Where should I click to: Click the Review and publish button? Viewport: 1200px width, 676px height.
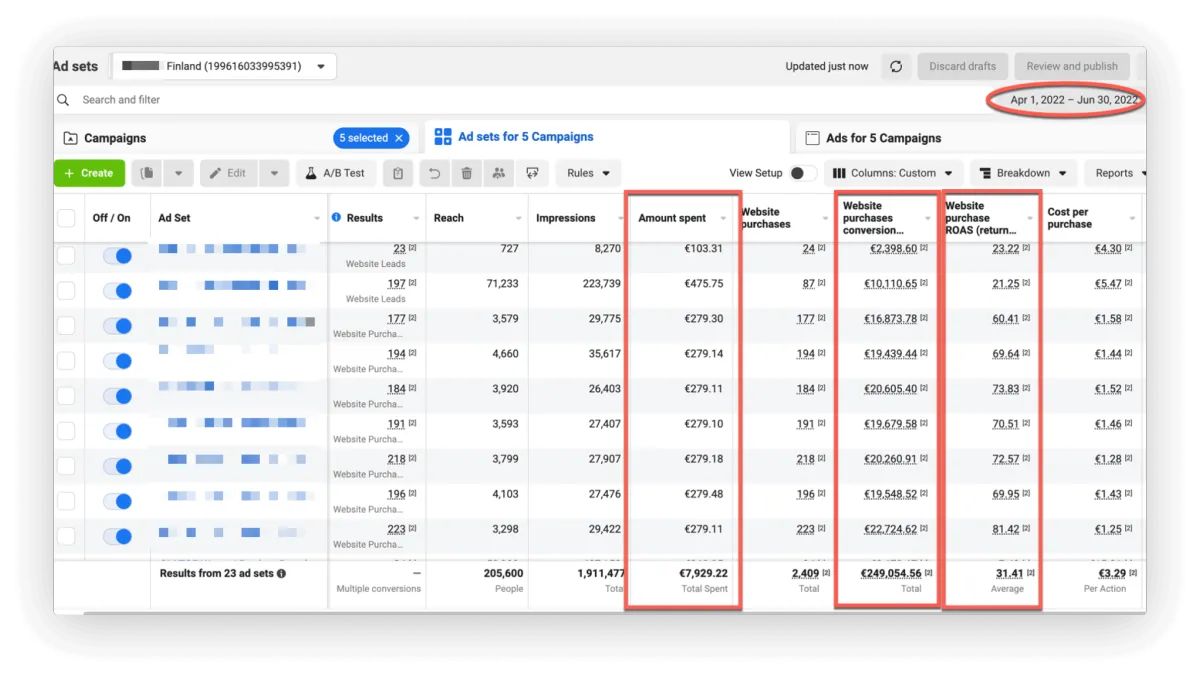coord(1072,67)
